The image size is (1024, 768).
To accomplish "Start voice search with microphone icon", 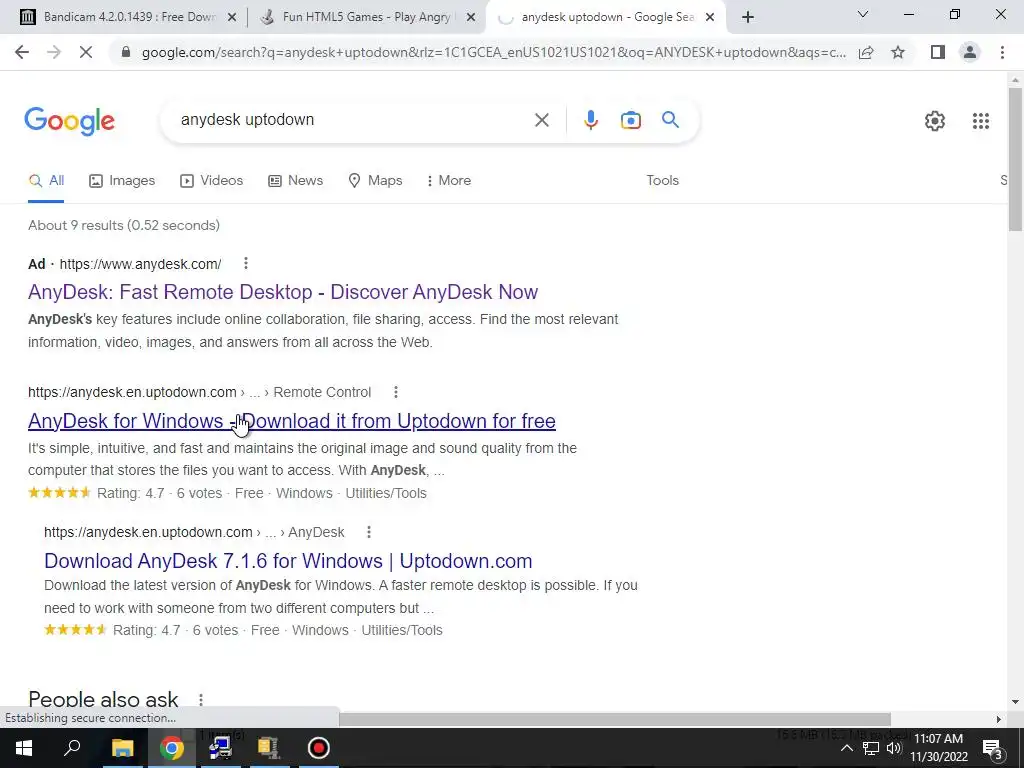I will tap(590, 120).
